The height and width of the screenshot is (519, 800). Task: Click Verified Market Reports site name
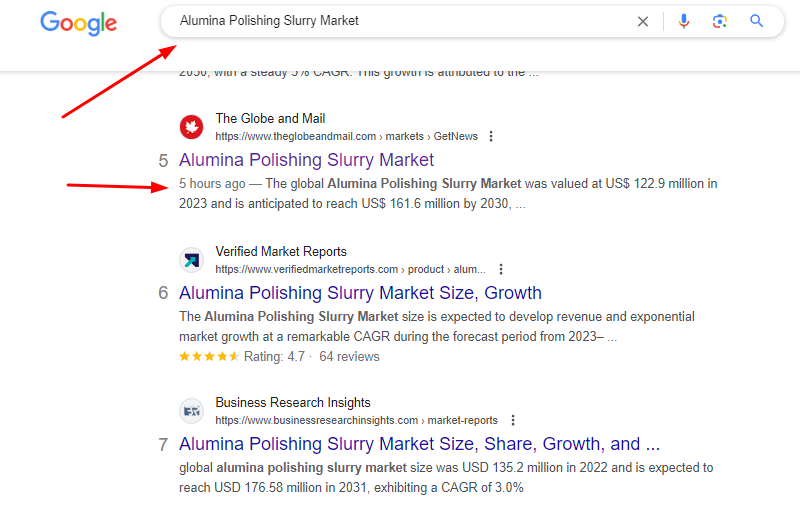[281, 252]
